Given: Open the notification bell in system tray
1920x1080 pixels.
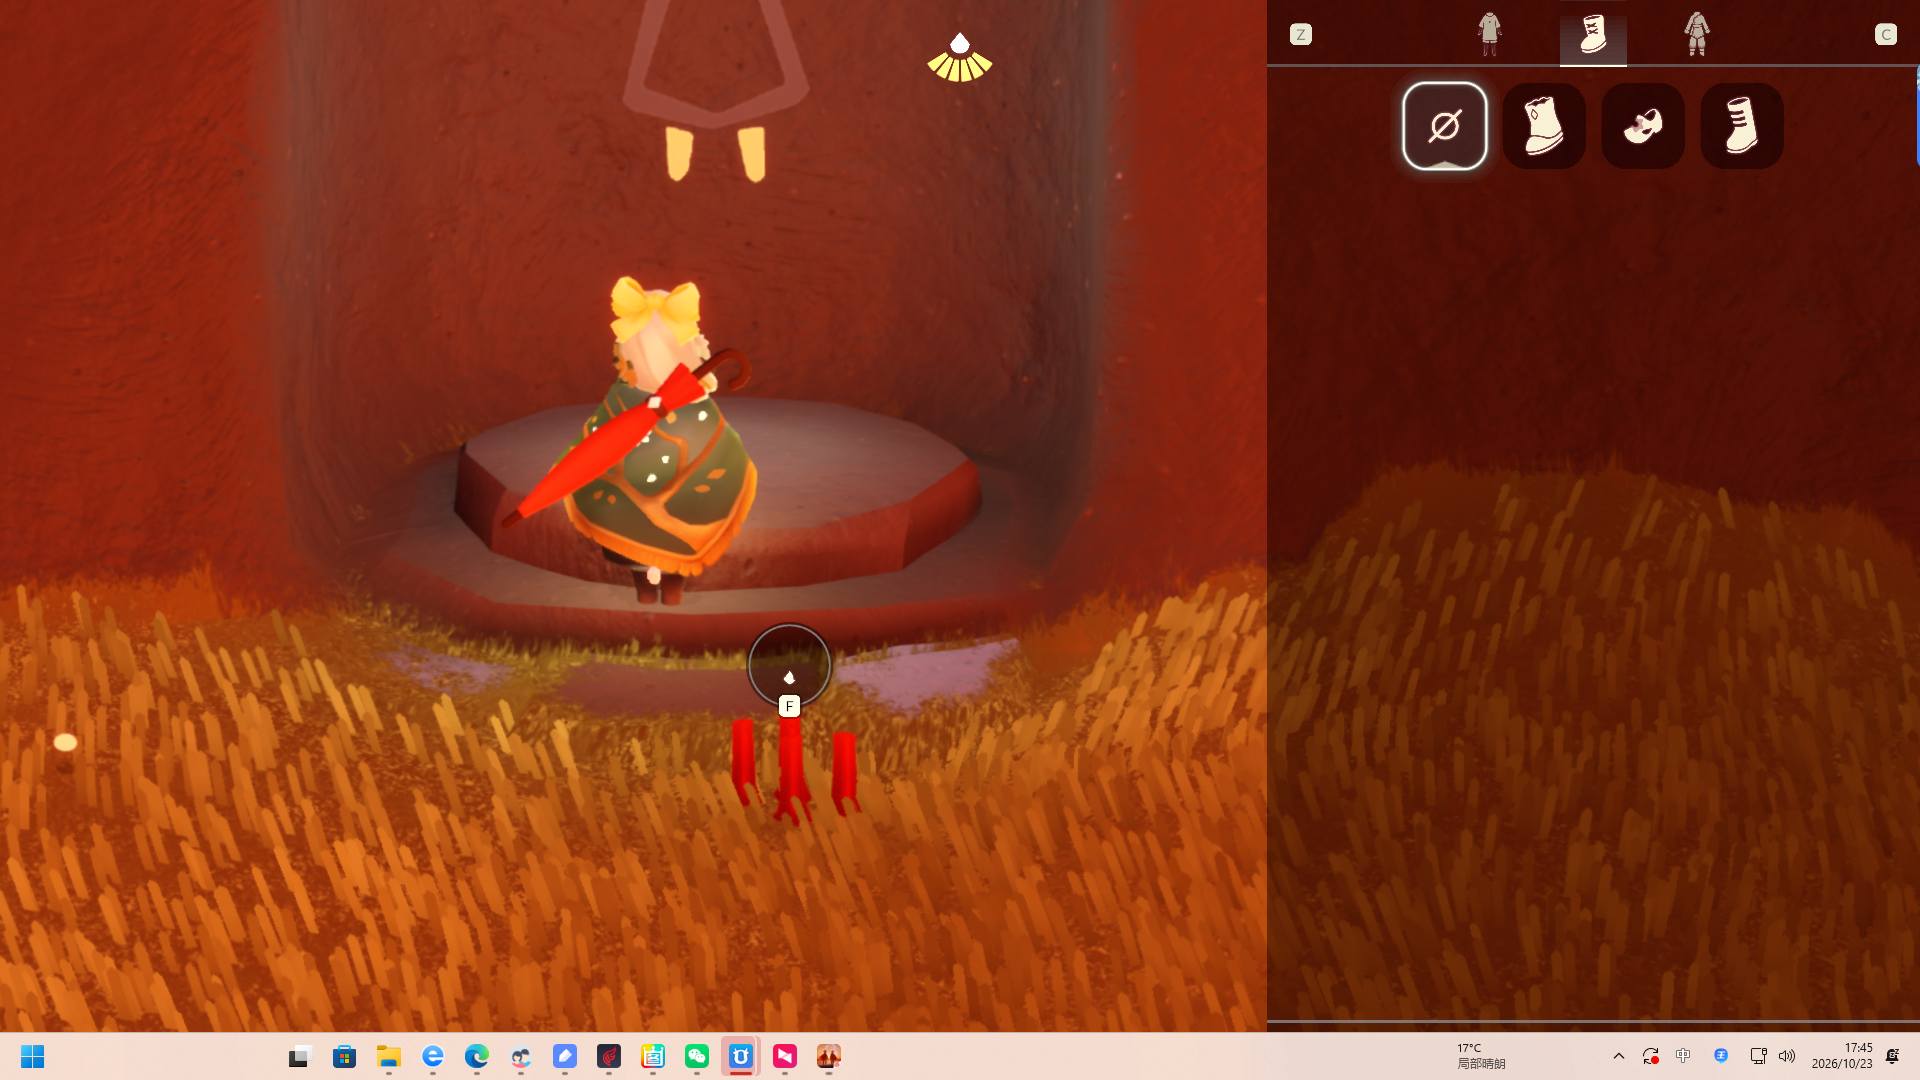Looking at the screenshot, I should (1892, 1056).
